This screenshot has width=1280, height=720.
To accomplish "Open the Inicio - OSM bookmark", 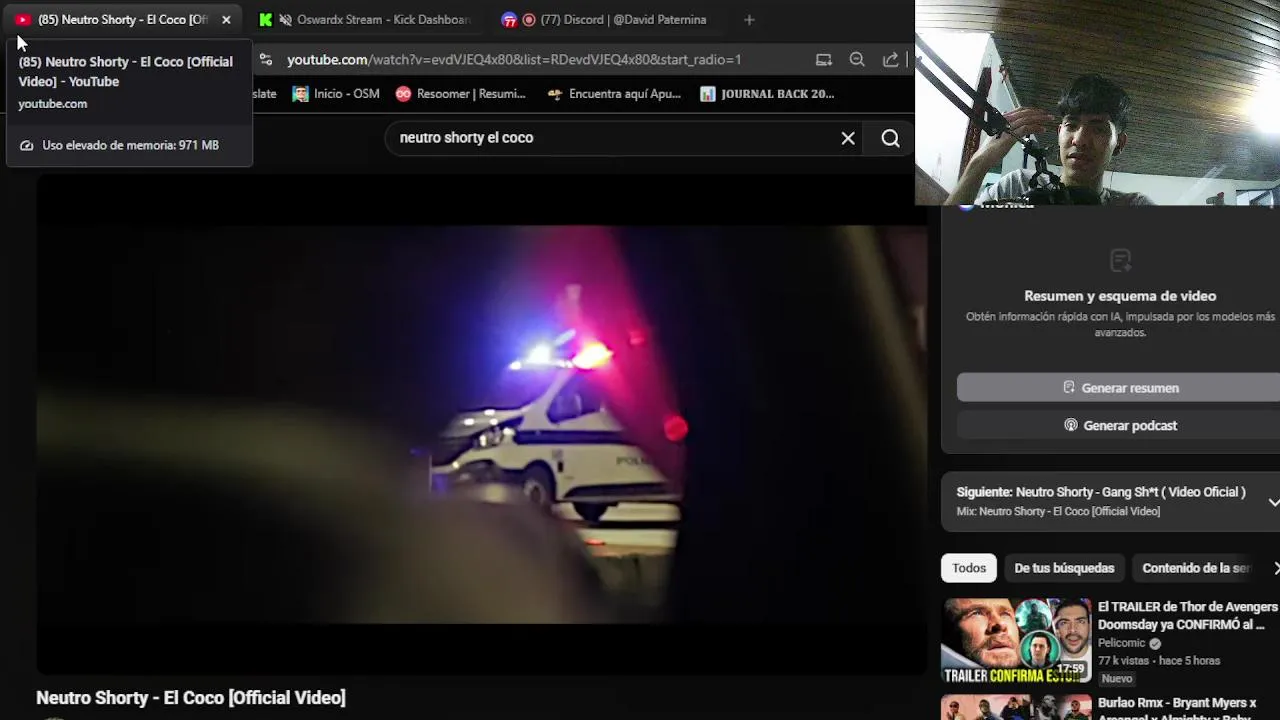I will (336, 94).
